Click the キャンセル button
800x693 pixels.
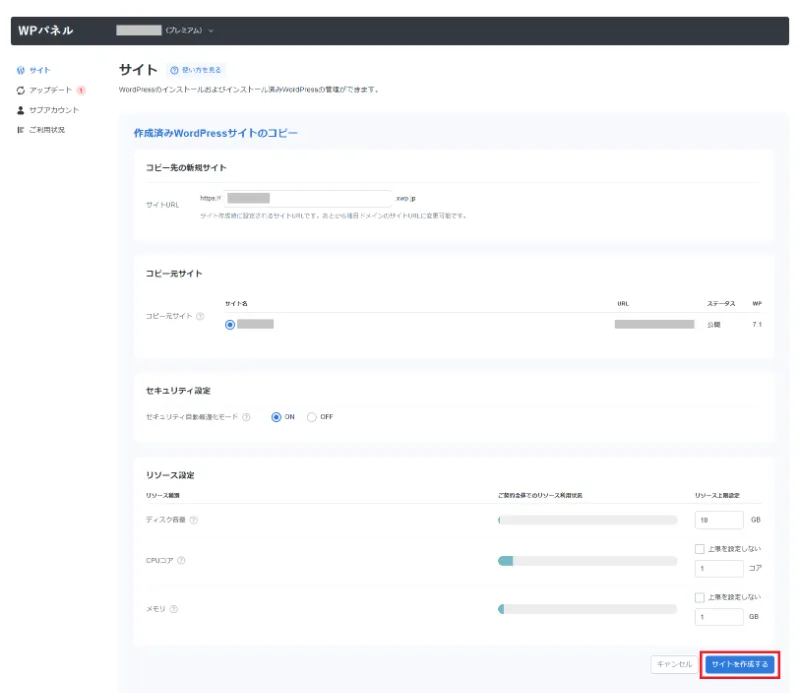point(674,664)
